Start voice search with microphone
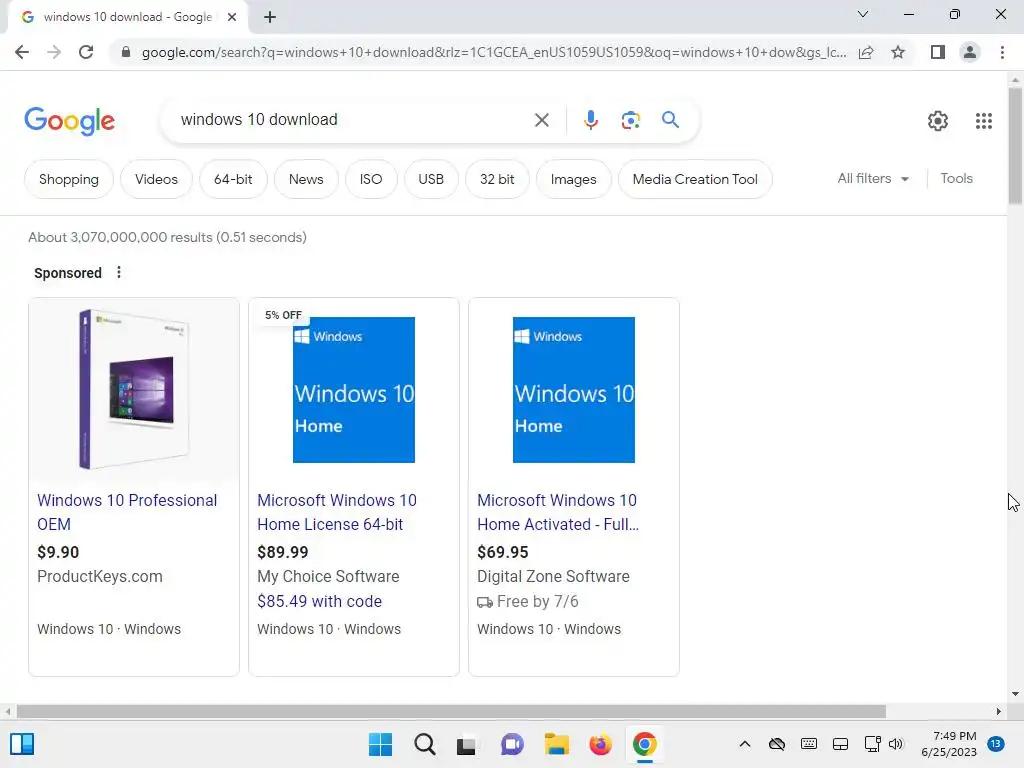This screenshot has height=768, width=1024. 590,120
